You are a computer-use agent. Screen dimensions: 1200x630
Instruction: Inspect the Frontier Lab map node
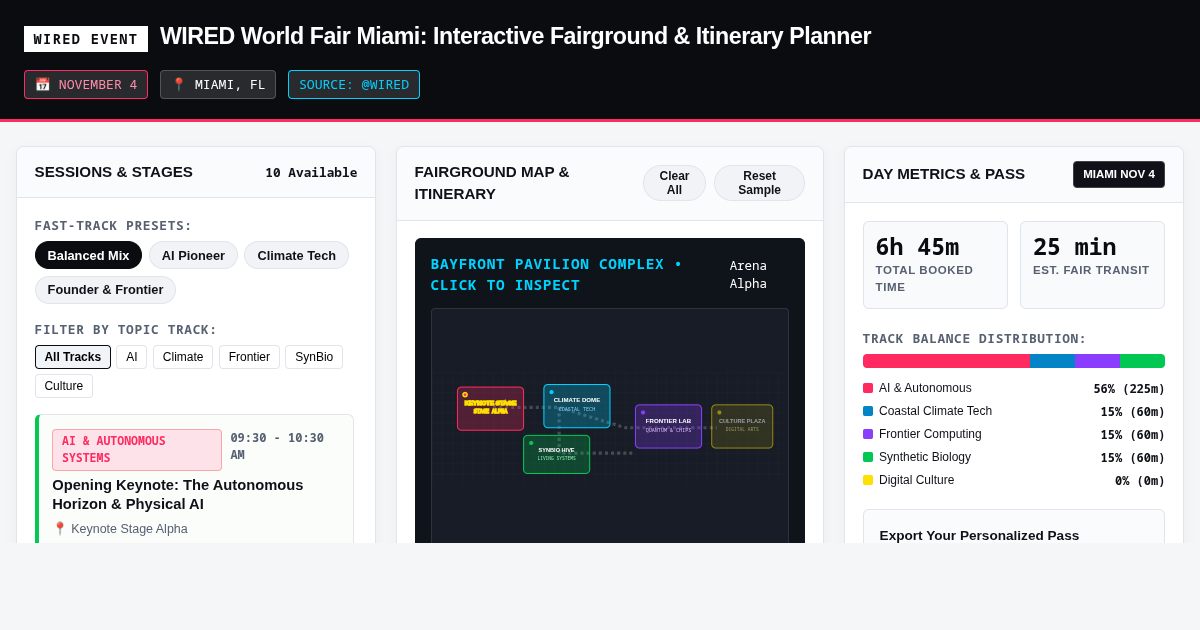coord(668,426)
